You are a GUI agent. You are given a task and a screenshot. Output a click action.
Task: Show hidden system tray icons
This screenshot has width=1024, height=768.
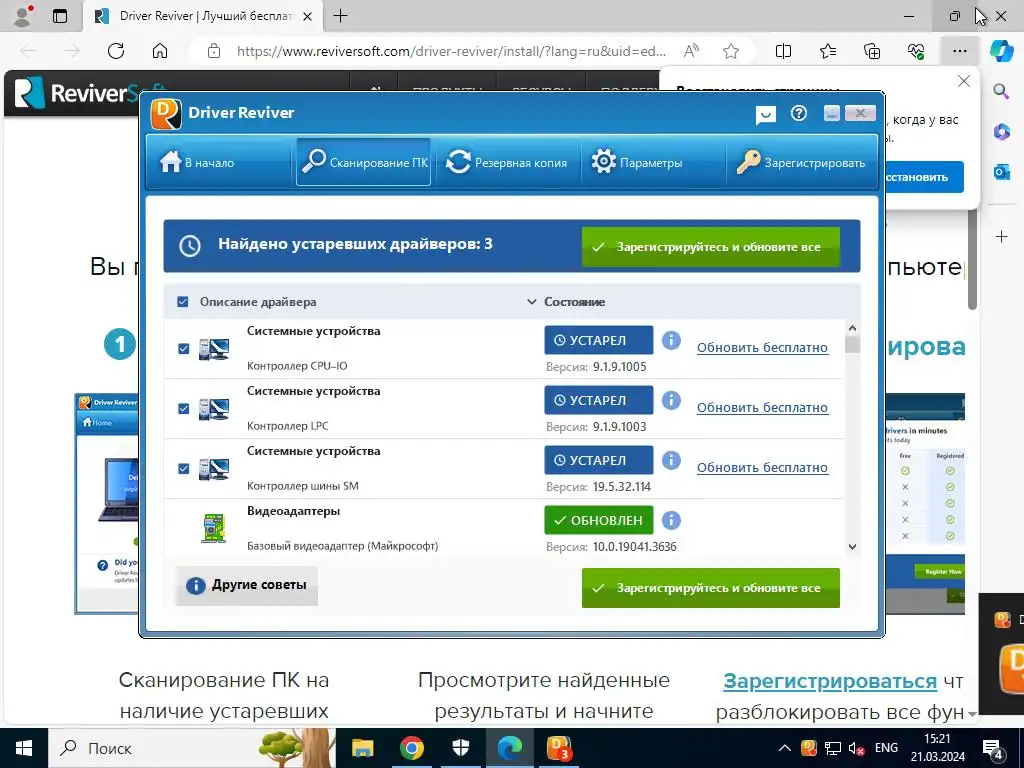point(785,748)
